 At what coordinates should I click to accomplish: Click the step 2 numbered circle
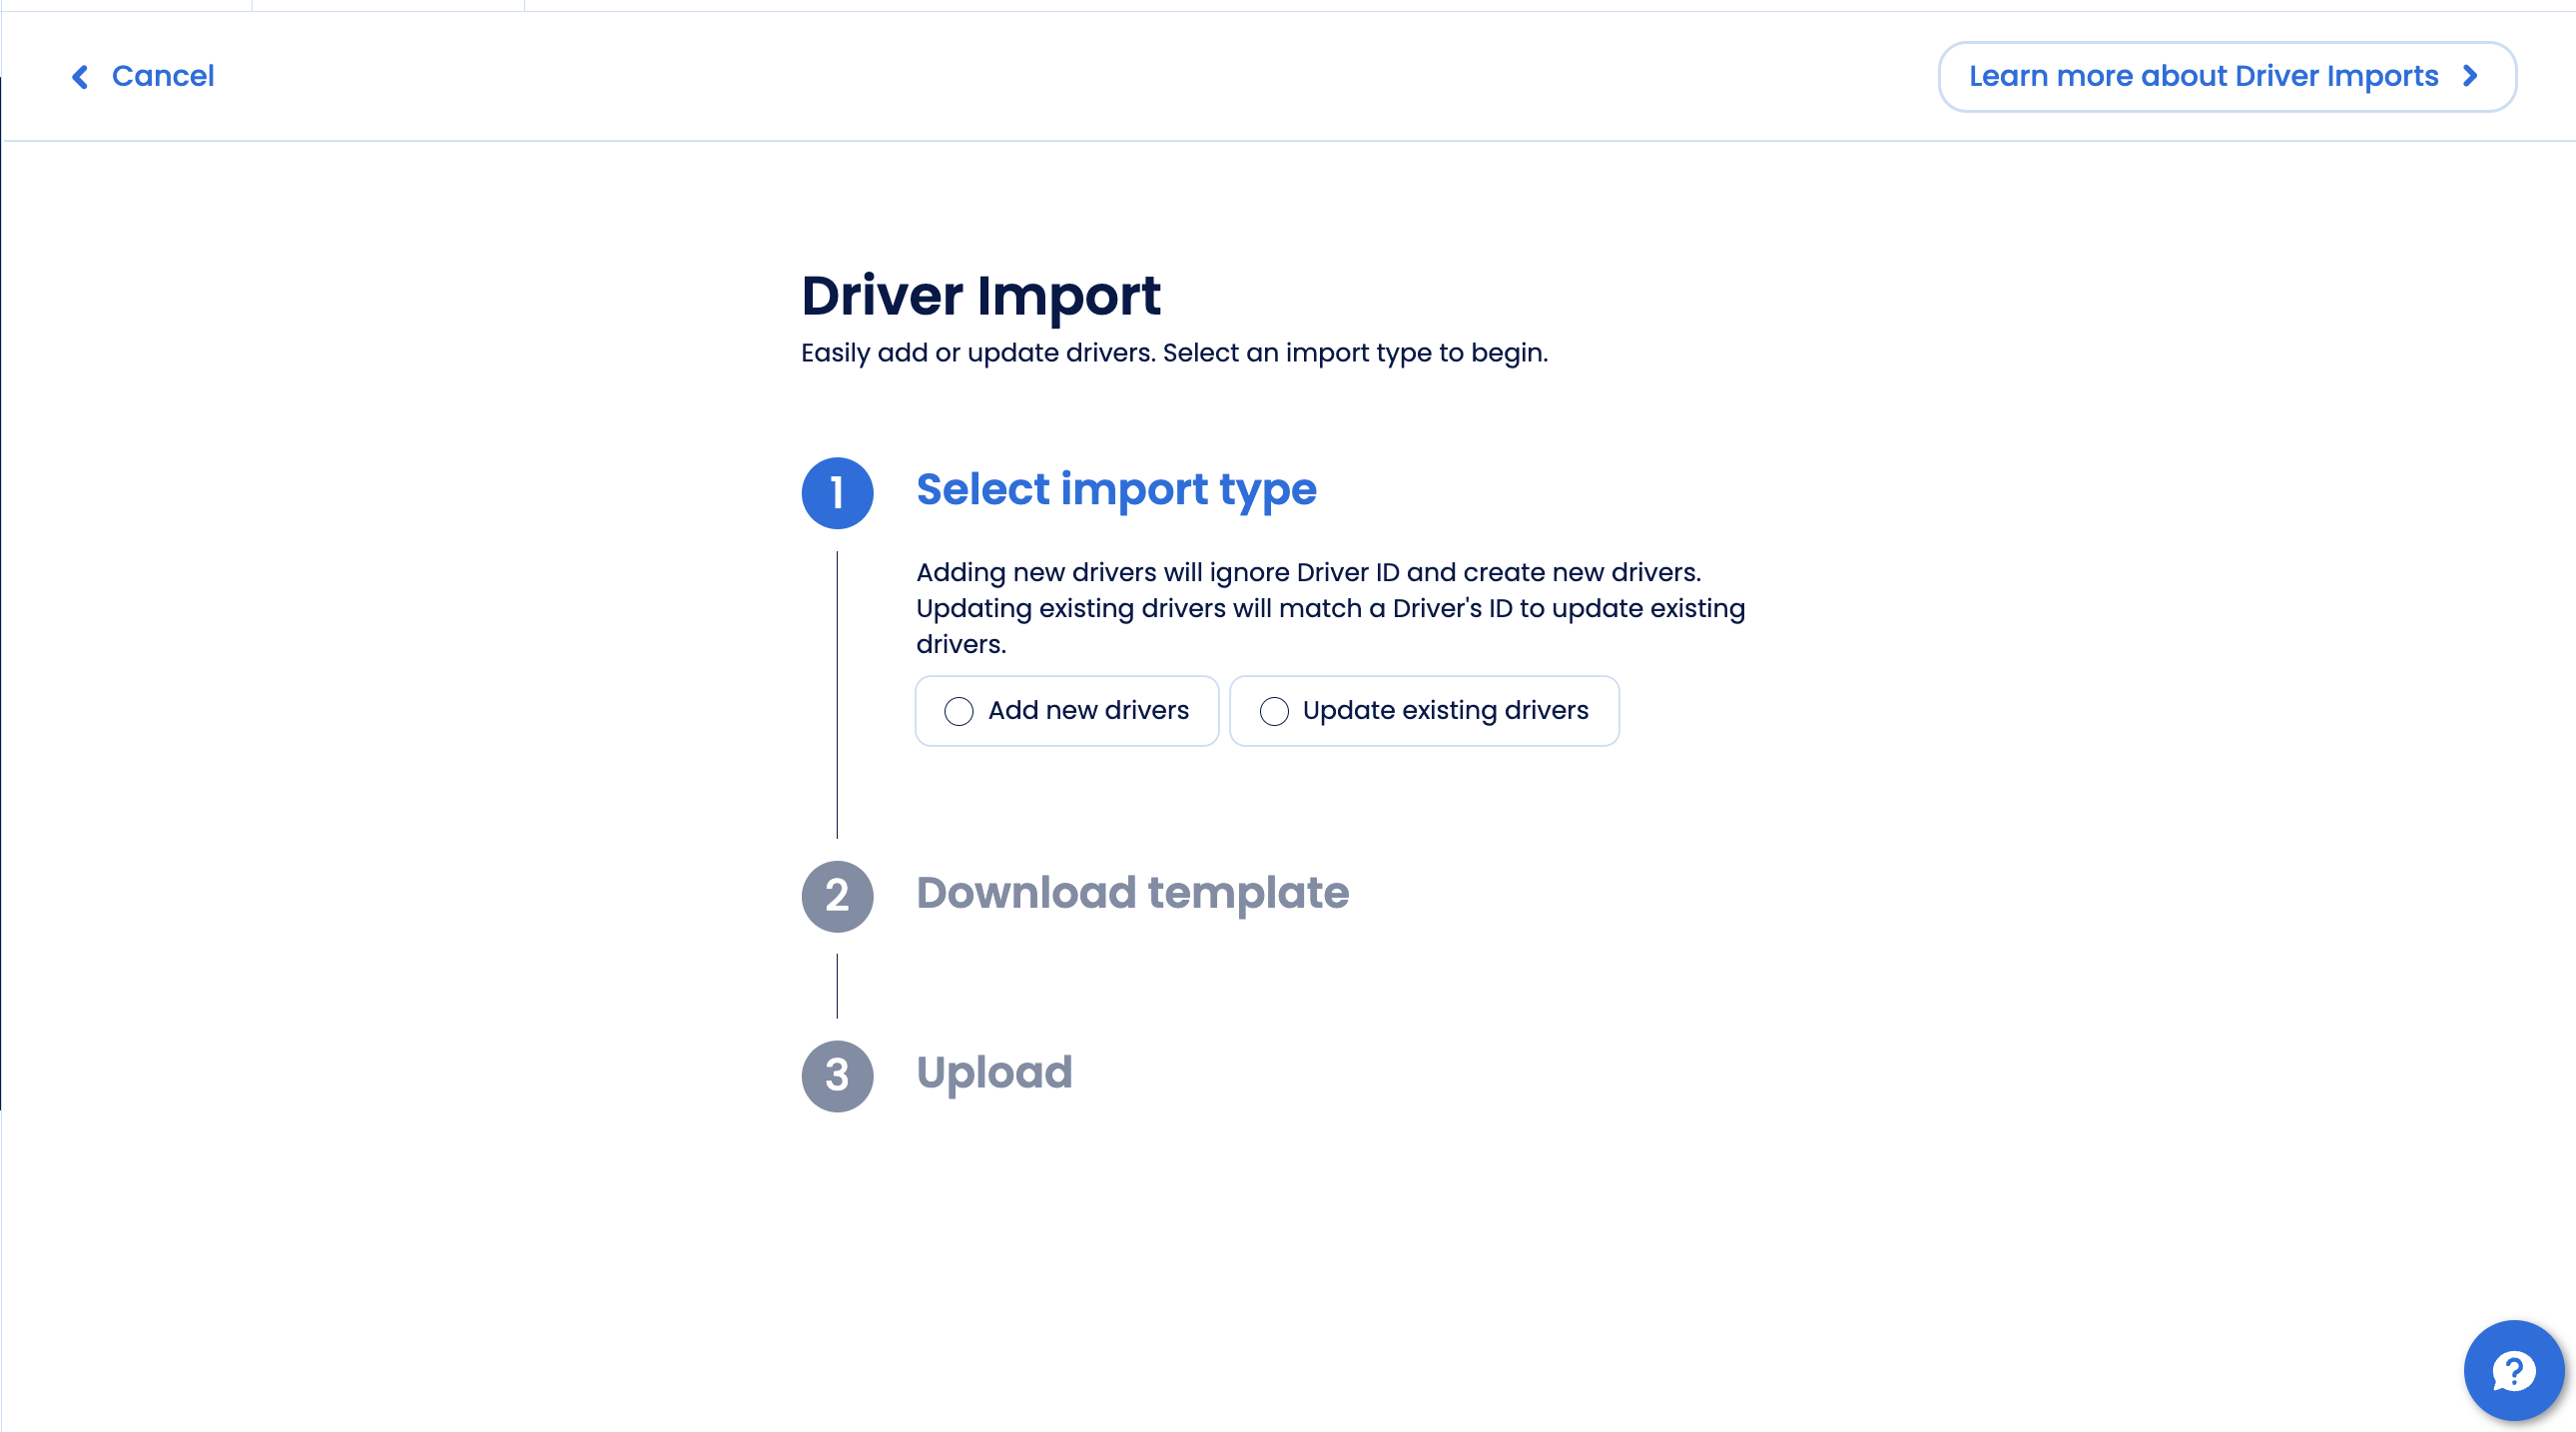tap(837, 896)
